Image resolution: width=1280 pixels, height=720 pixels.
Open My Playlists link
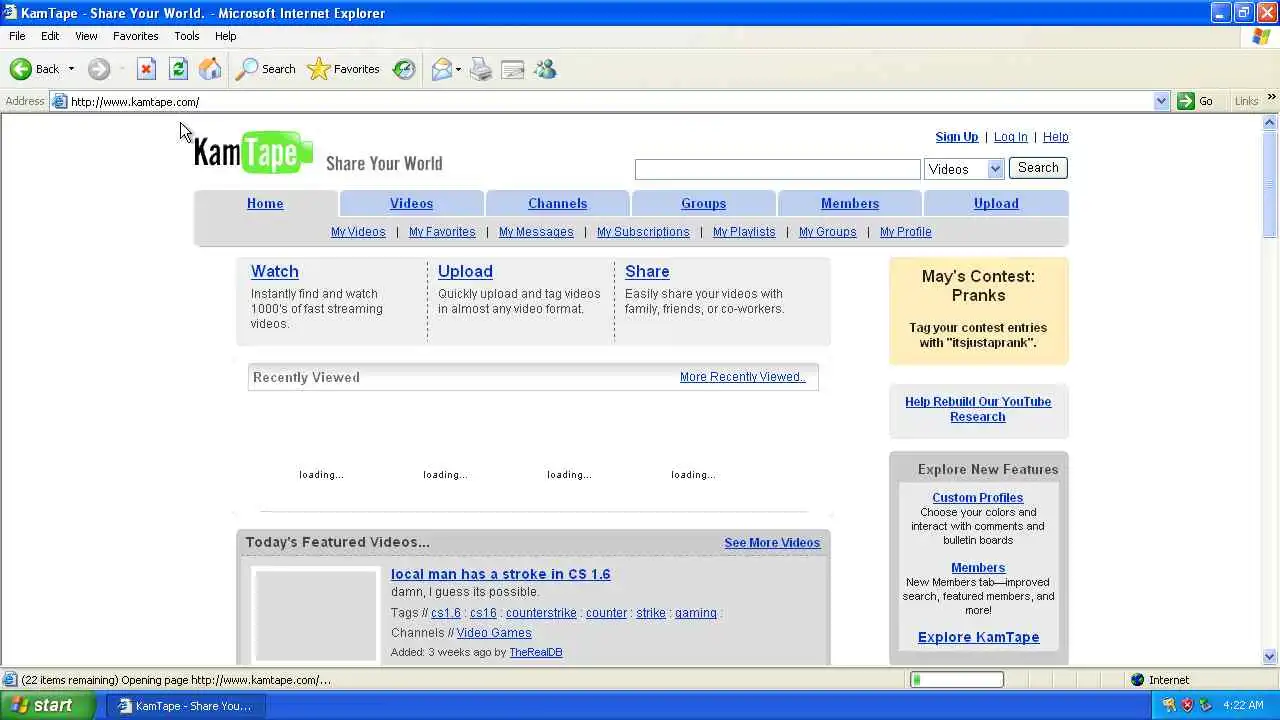click(x=744, y=232)
